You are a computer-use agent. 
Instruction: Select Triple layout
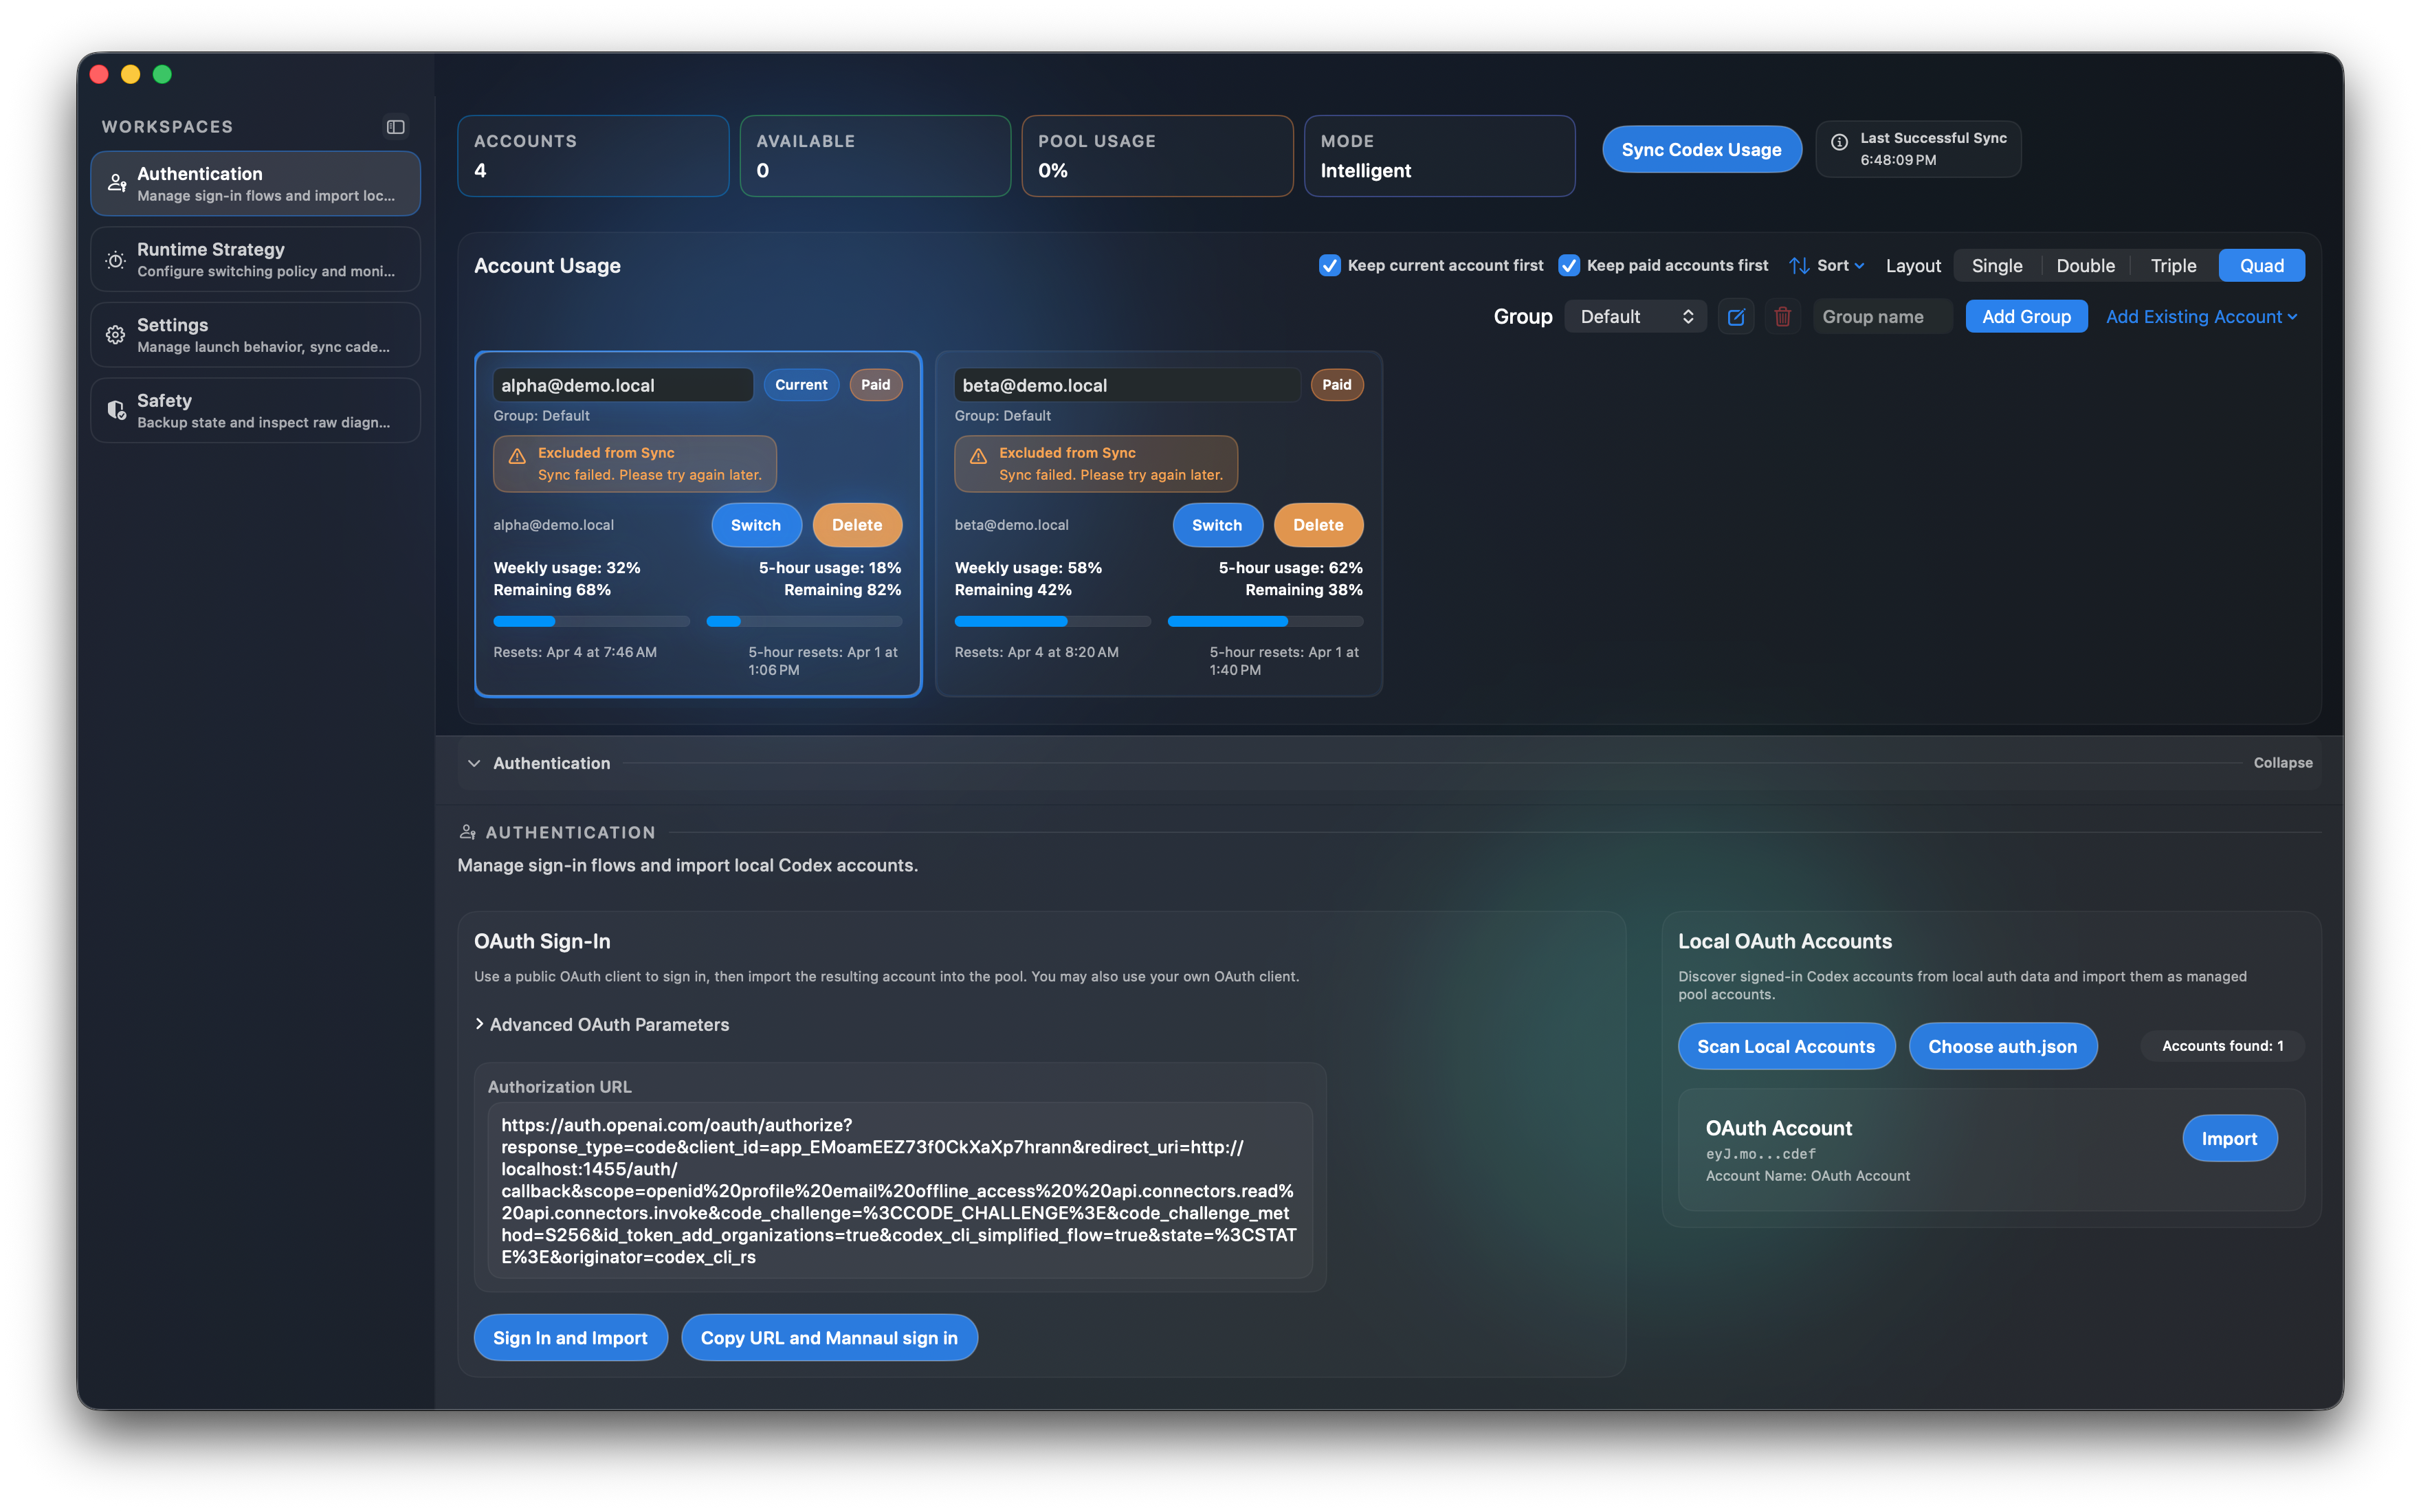pyautogui.click(x=2173, y=266)
